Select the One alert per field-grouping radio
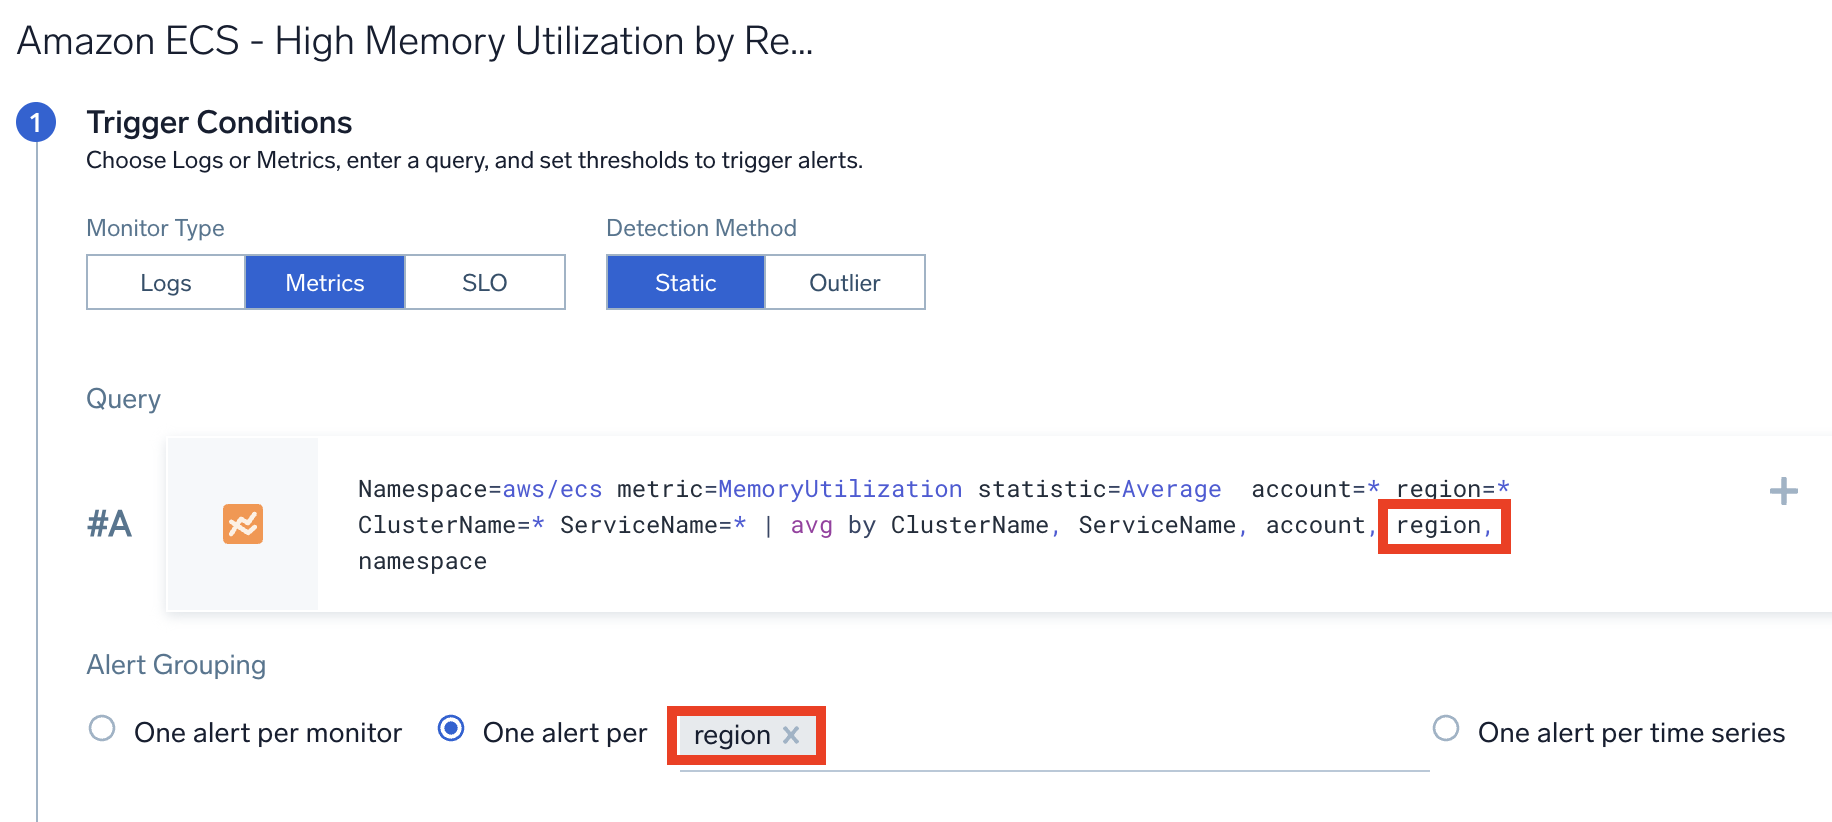This screenshot has width=1832, height=822. (451, 728)
